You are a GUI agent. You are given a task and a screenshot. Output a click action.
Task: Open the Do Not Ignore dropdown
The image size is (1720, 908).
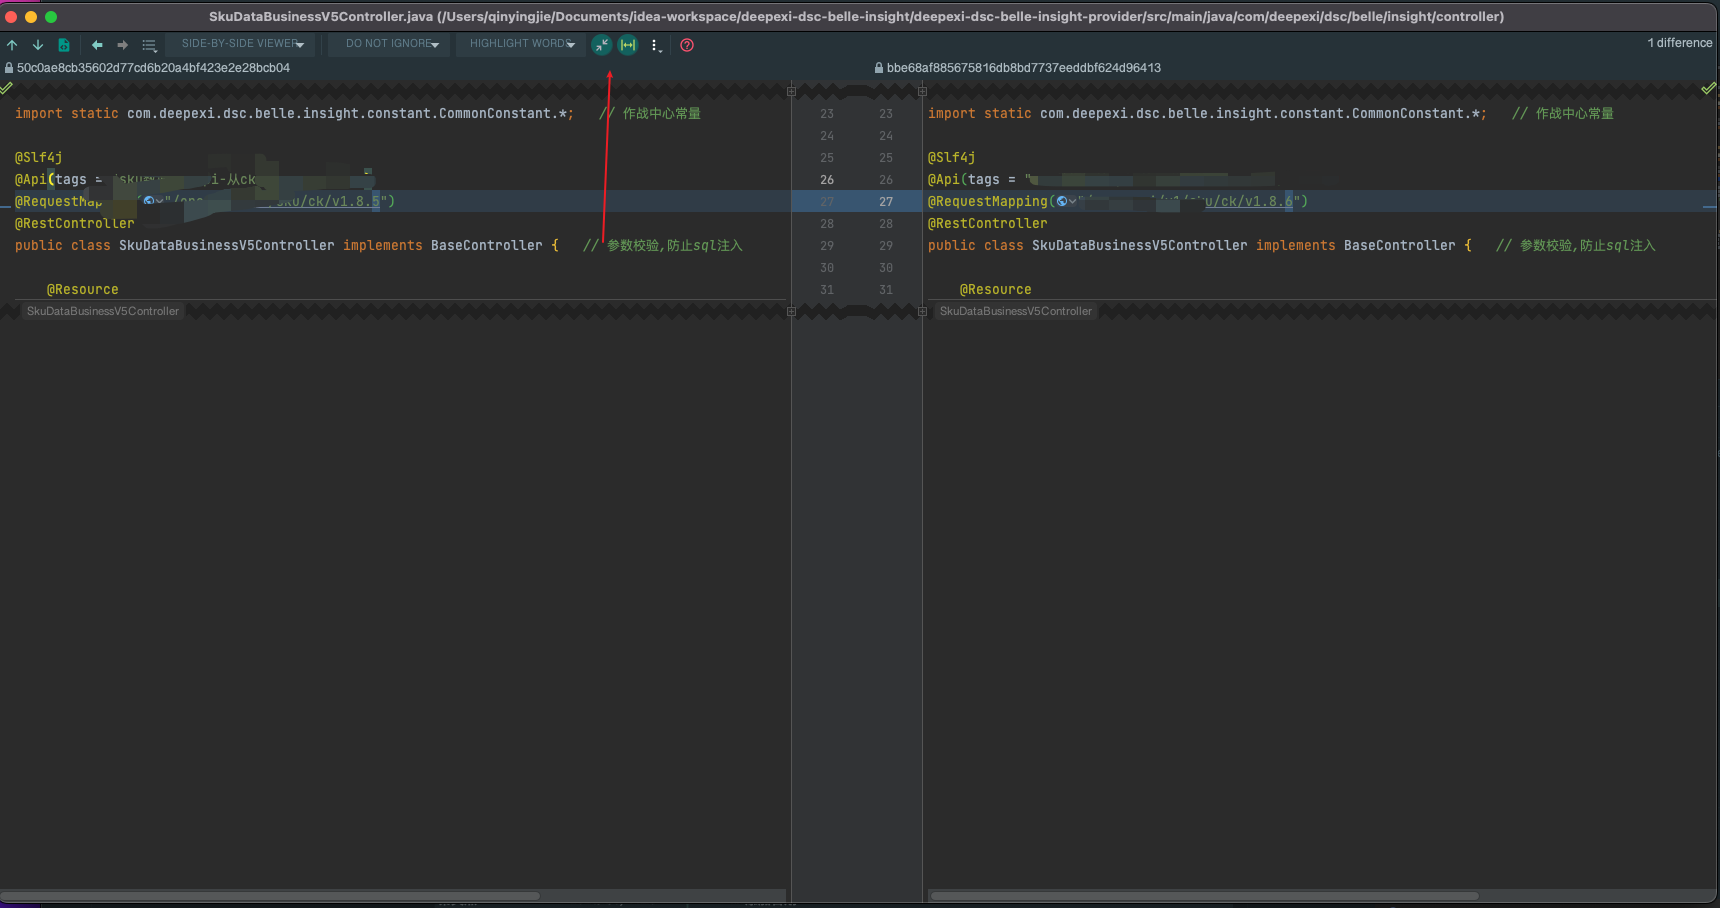(392, 44)
